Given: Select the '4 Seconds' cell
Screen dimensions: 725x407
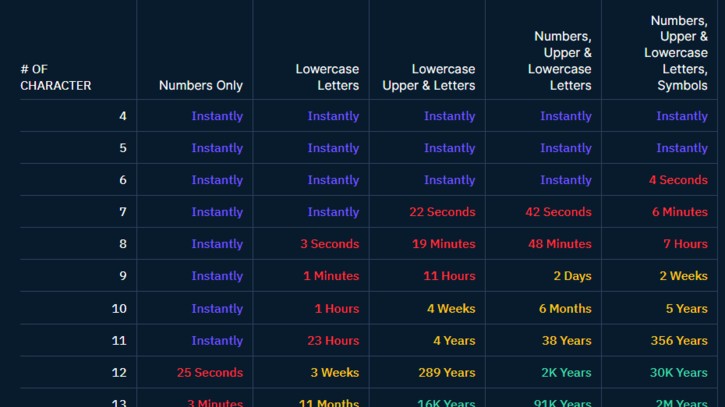Looking at the screenshot, I should [x=677, y=180].
